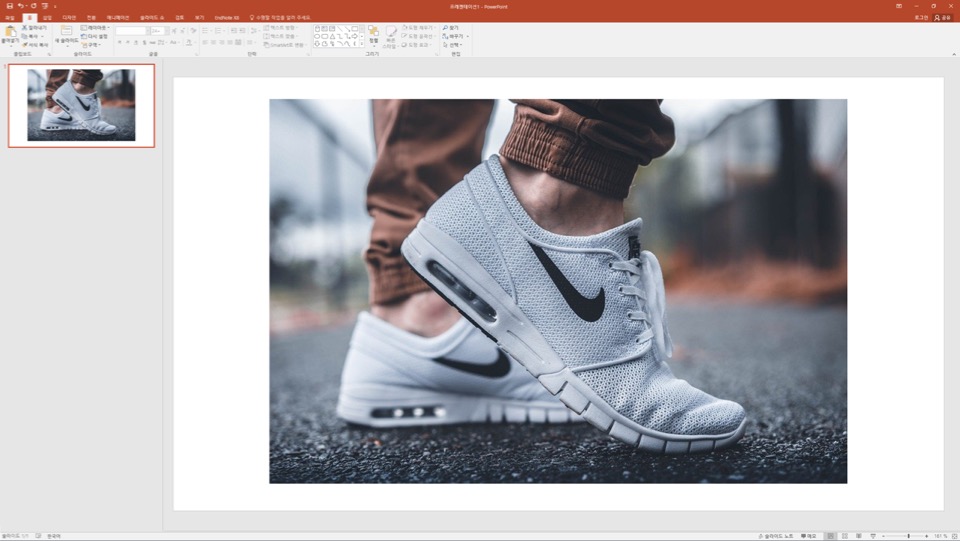Click the font name box
This screenshot has width=960, height=541.
[131, 31]
